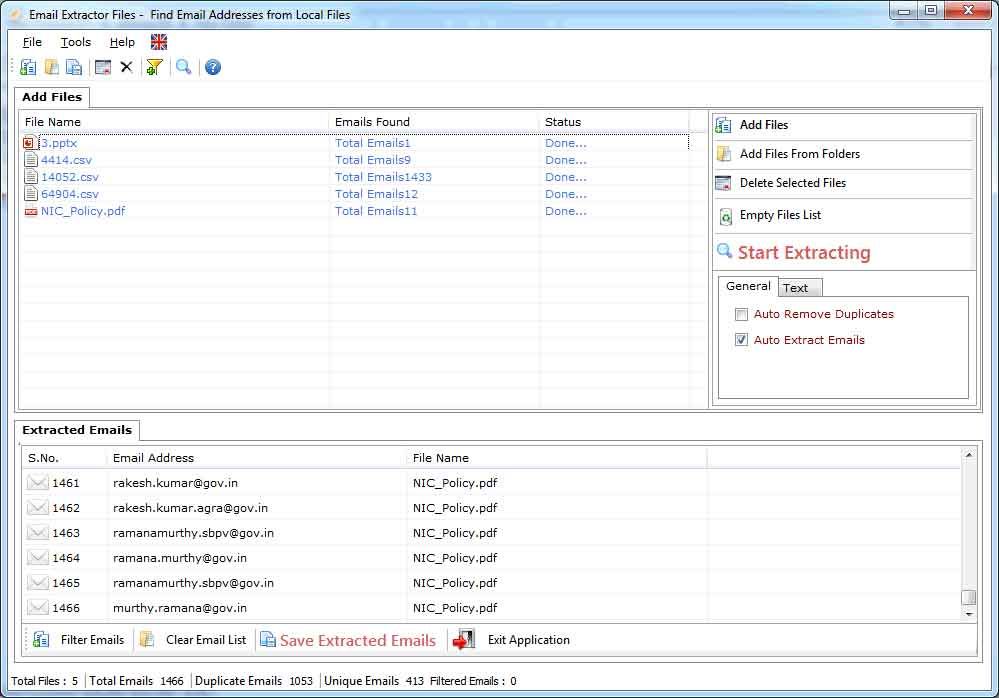Image resolution: width=999 pixels, height=698 pixels.
Task: Click the UK flag language icon
Action: pyautogui.click(x=159, y=42)
